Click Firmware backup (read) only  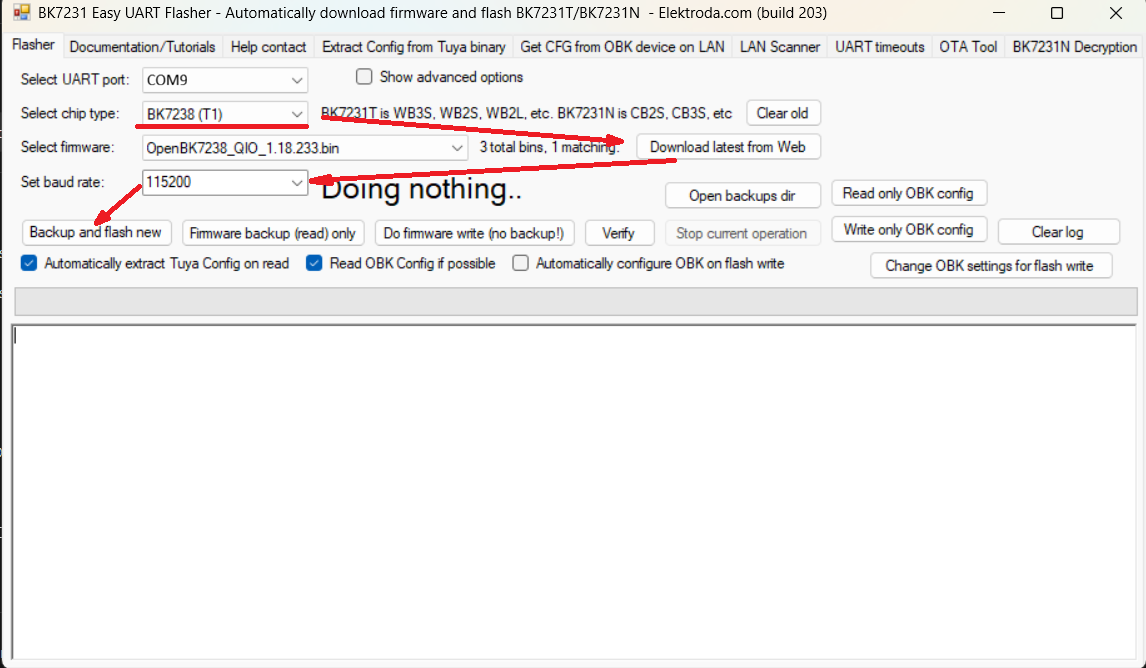[273, 233]
